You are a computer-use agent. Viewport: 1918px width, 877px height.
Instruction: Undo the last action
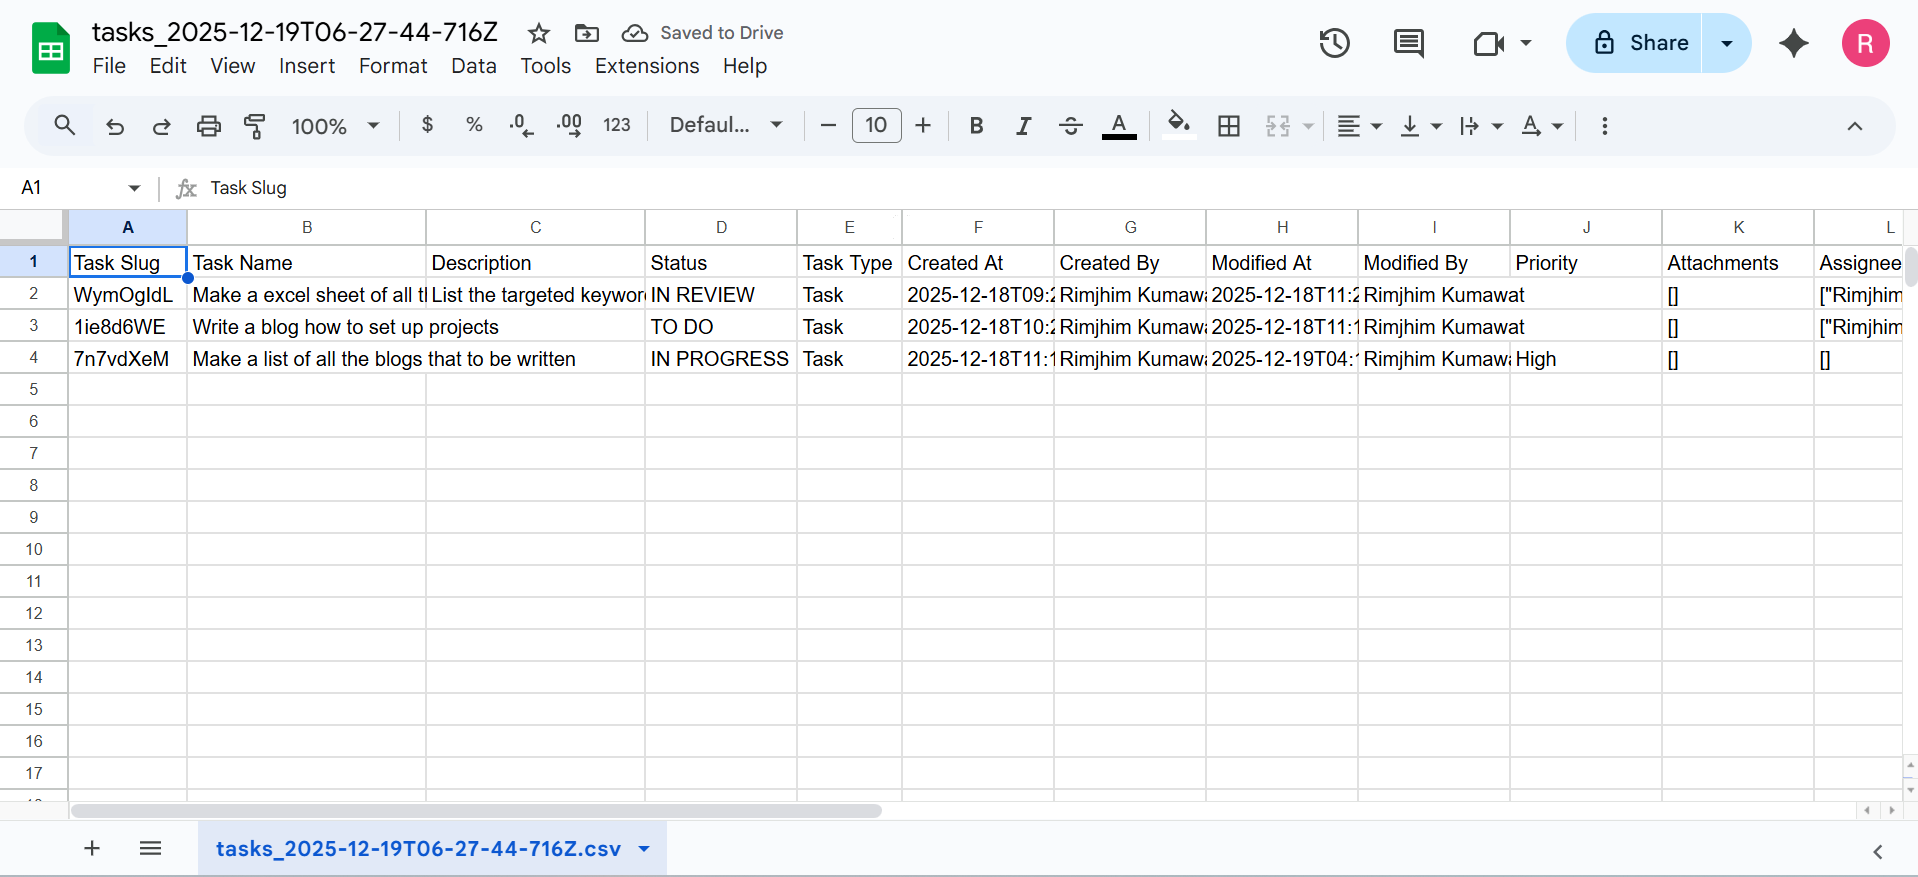tap(115, 126)
